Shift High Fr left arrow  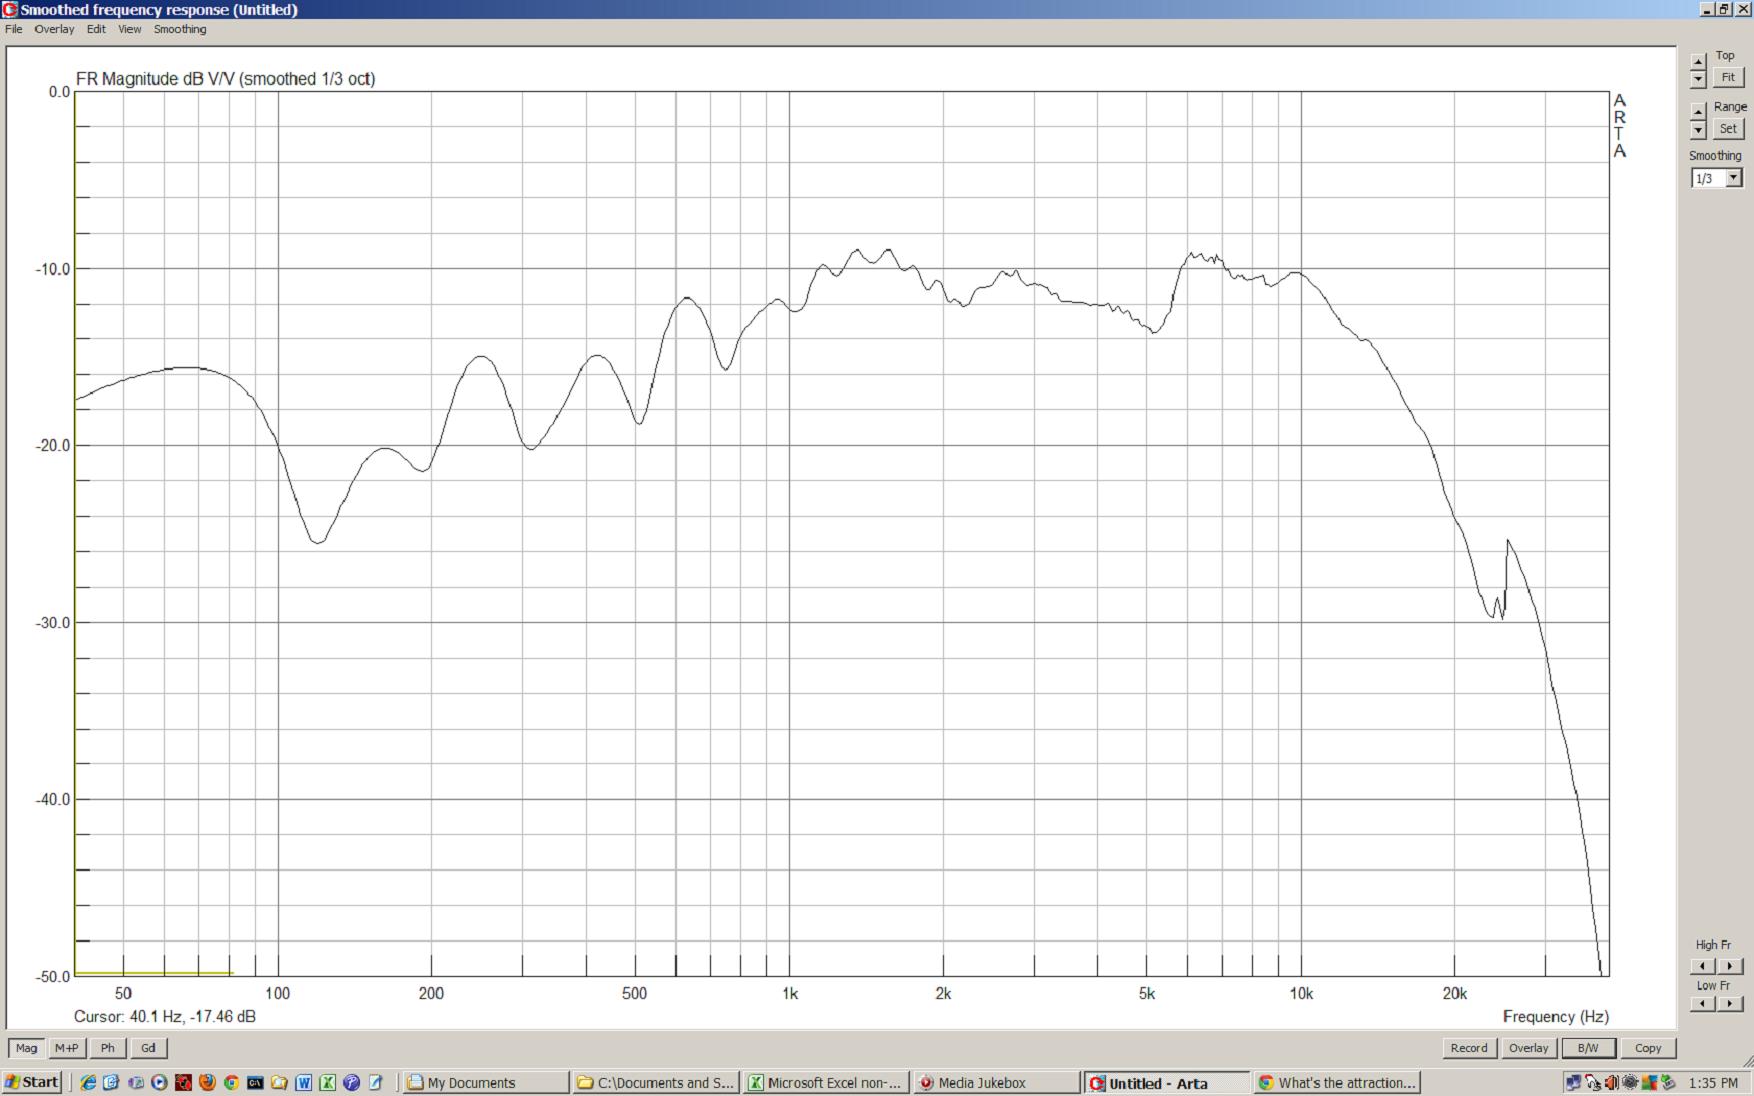(1703, 966)
